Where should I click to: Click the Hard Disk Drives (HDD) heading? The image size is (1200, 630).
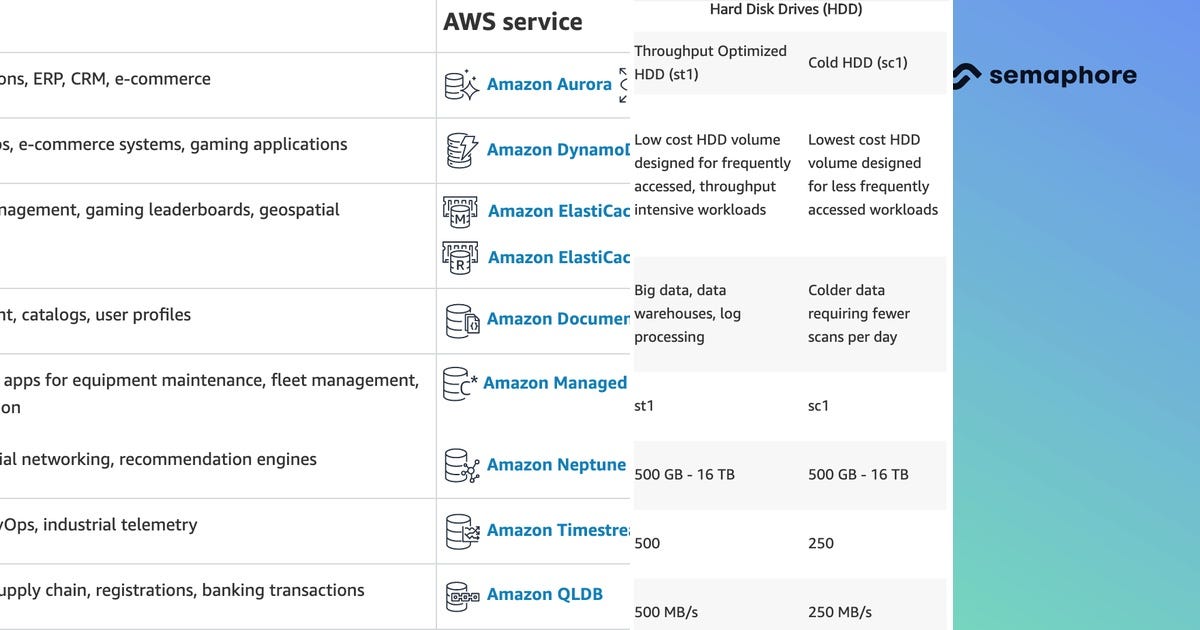786,10
